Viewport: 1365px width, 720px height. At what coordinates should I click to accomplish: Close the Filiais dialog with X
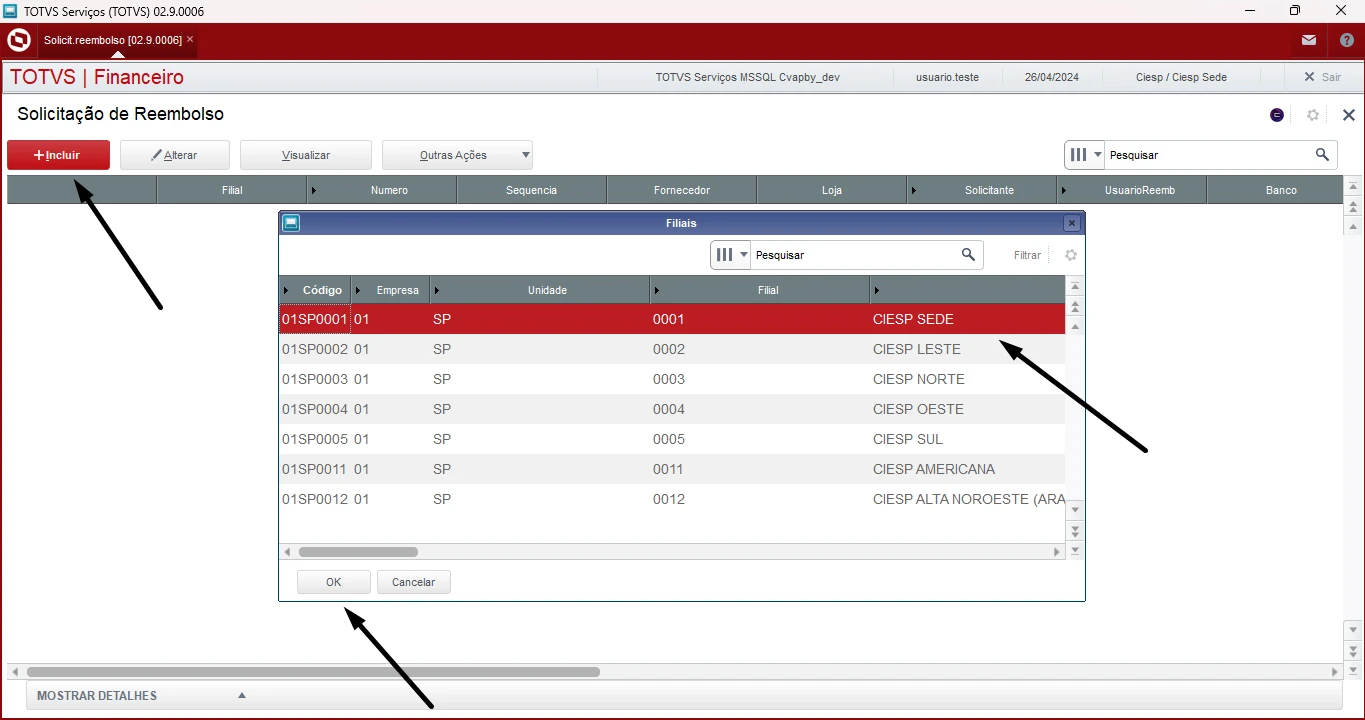1071,223
